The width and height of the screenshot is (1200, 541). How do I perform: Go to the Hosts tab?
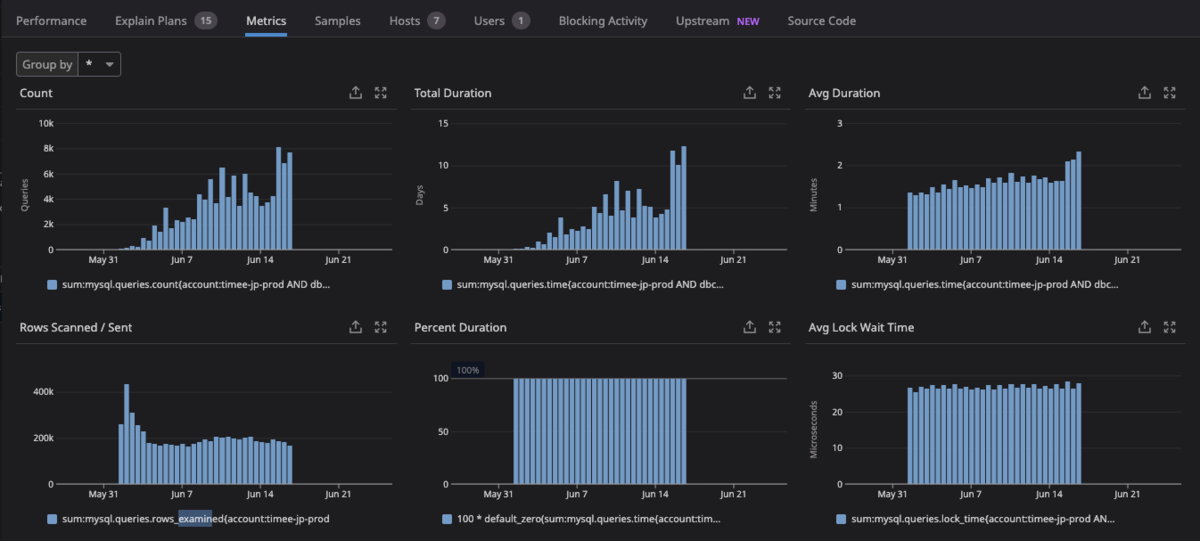coord(417,20)
